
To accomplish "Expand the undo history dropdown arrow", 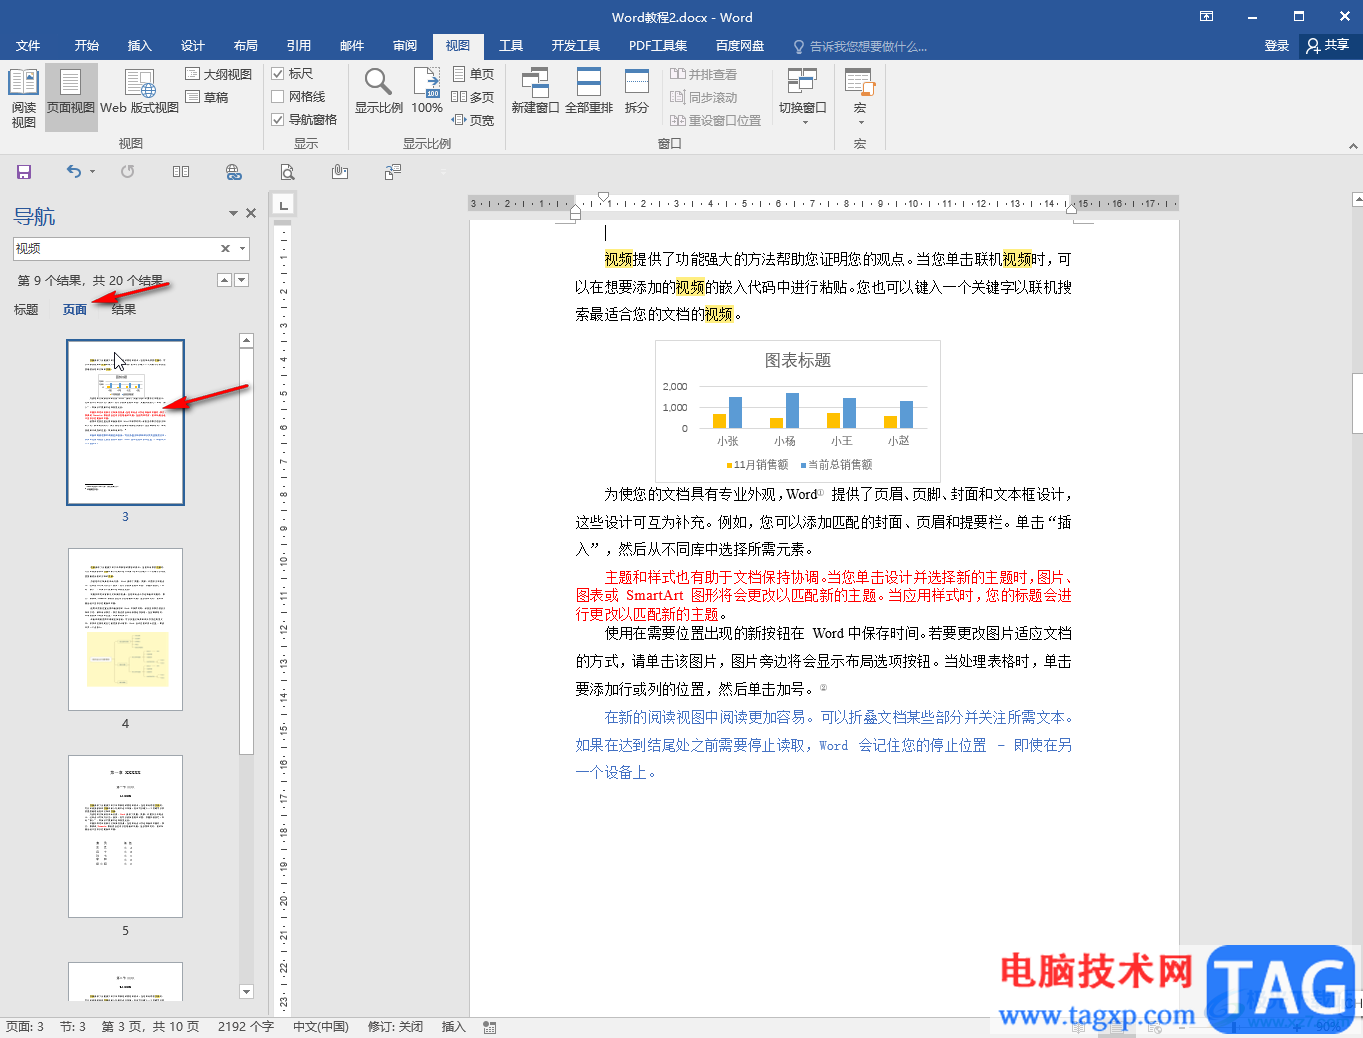I will pos(92,172).
